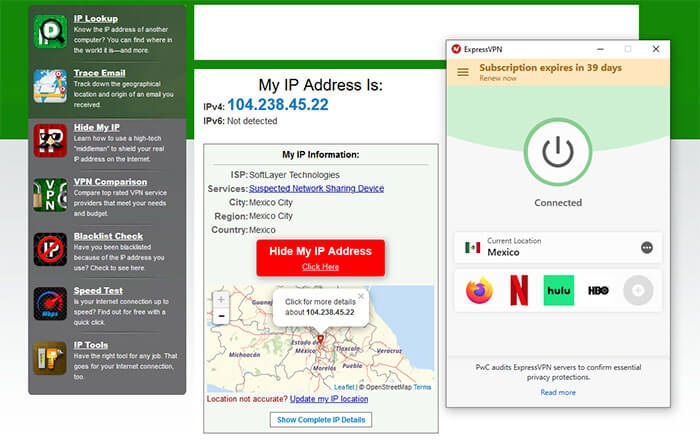Open location options via the three-dot icon
The image size is (700, 442).
click(x=646, y=247)
